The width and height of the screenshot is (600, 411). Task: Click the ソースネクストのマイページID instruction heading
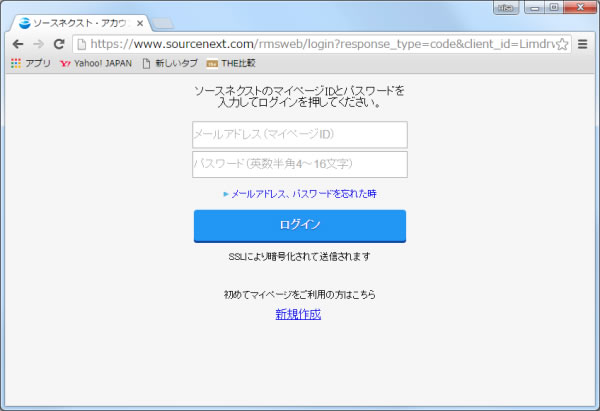(300, 97)
